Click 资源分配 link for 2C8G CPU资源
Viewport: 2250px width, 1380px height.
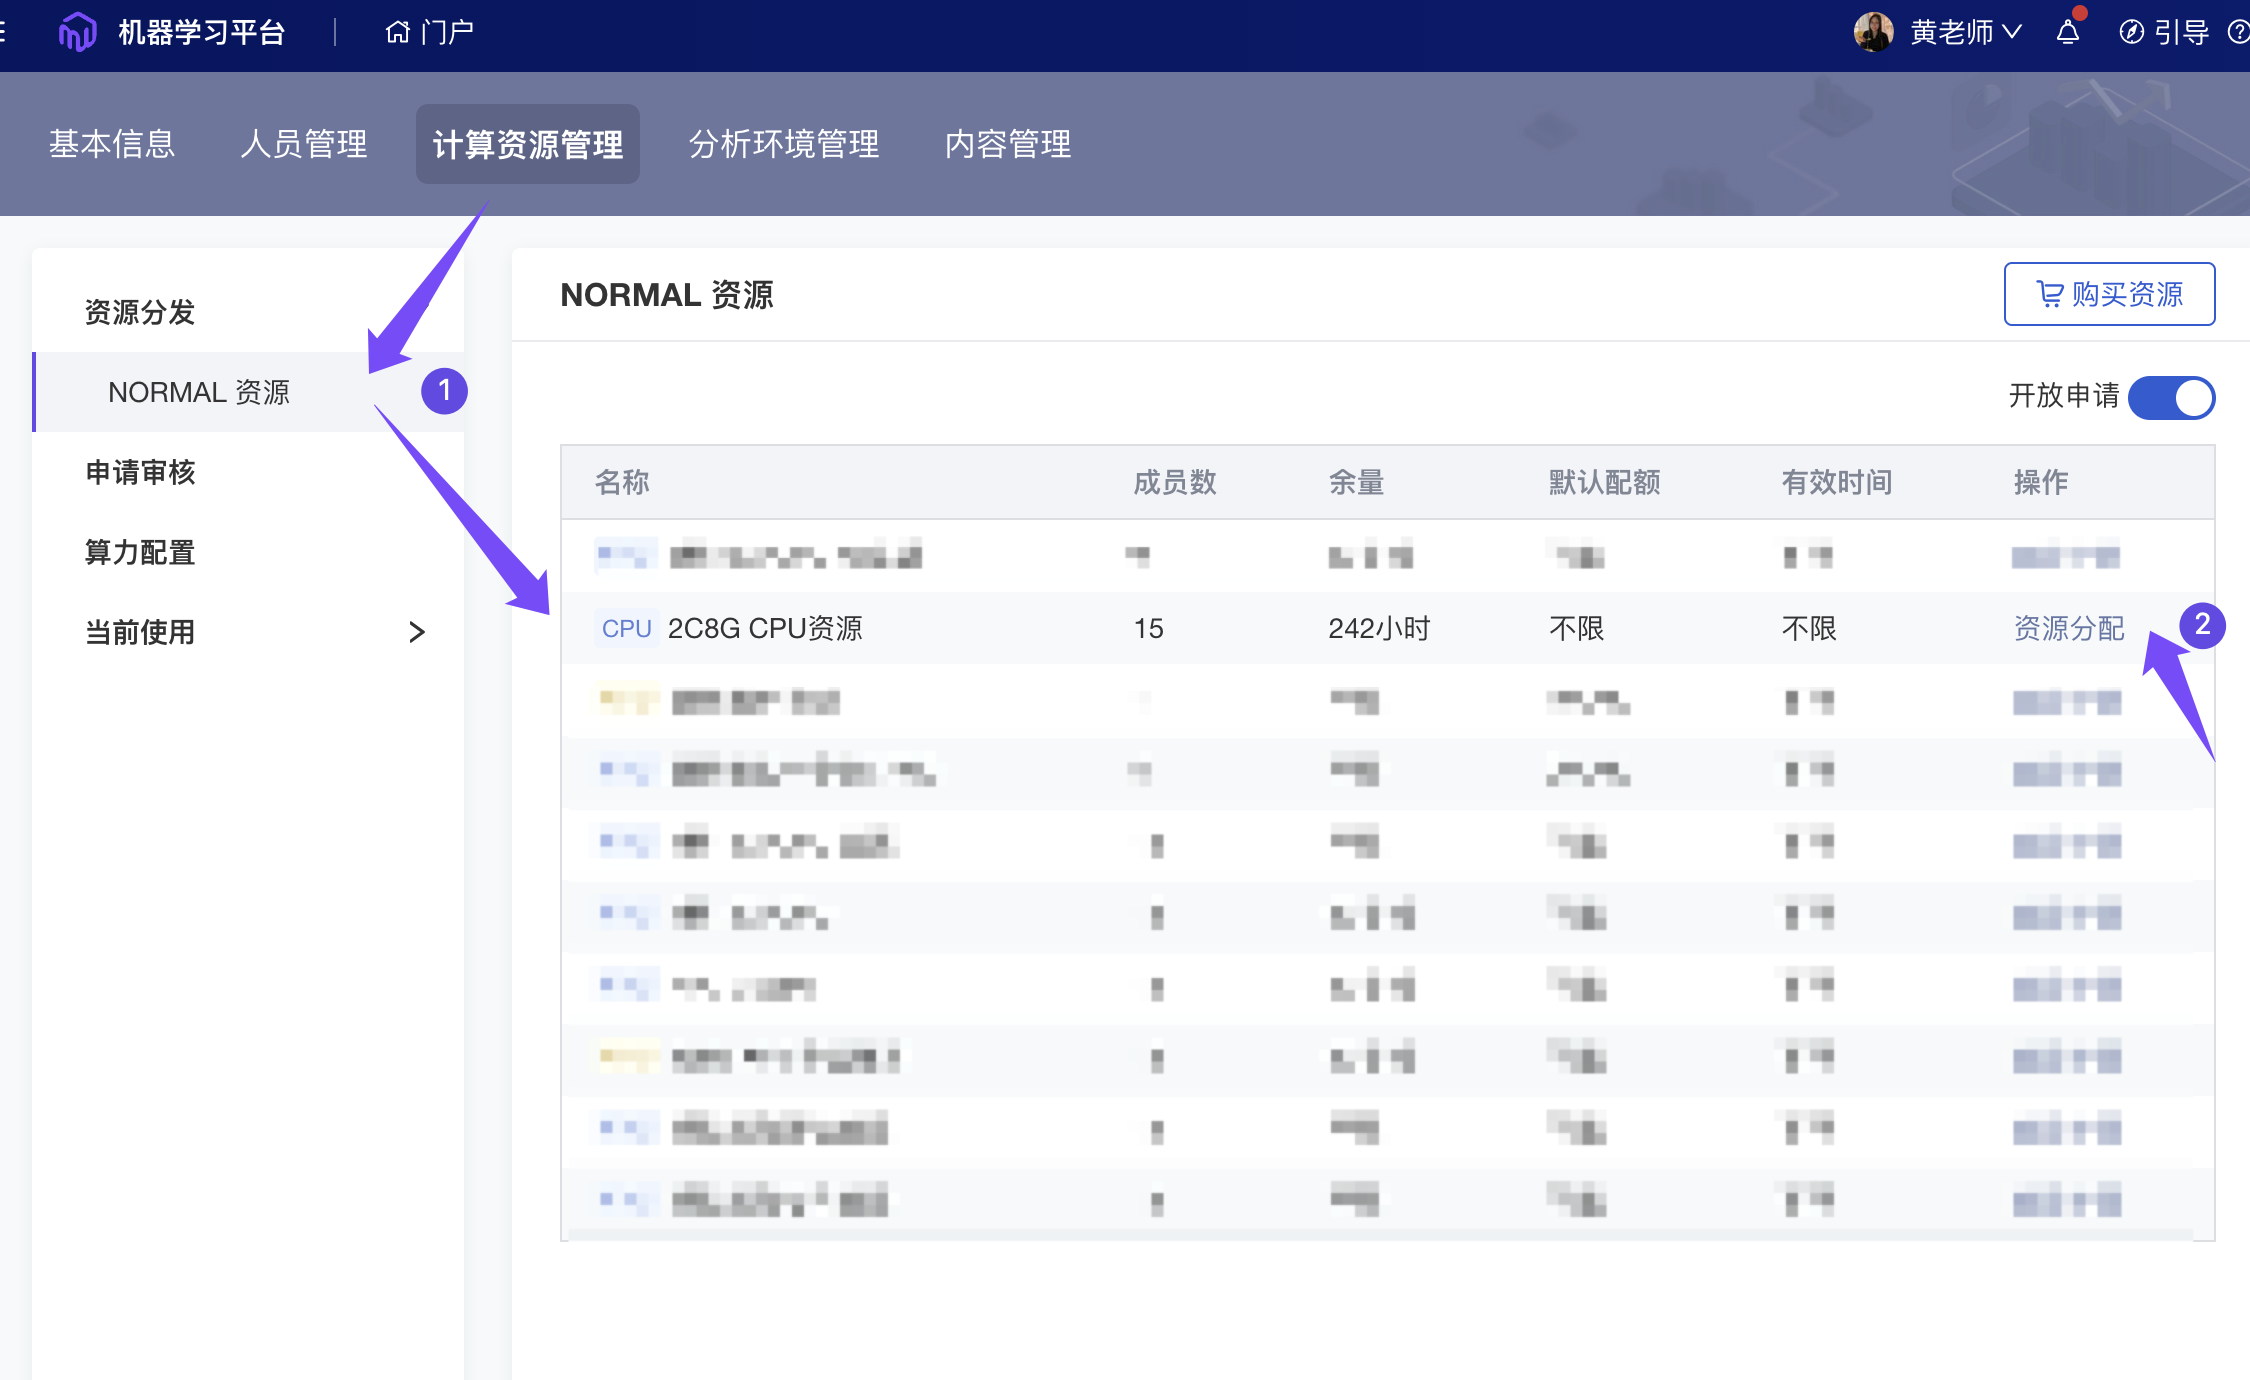click(2068, 628)
